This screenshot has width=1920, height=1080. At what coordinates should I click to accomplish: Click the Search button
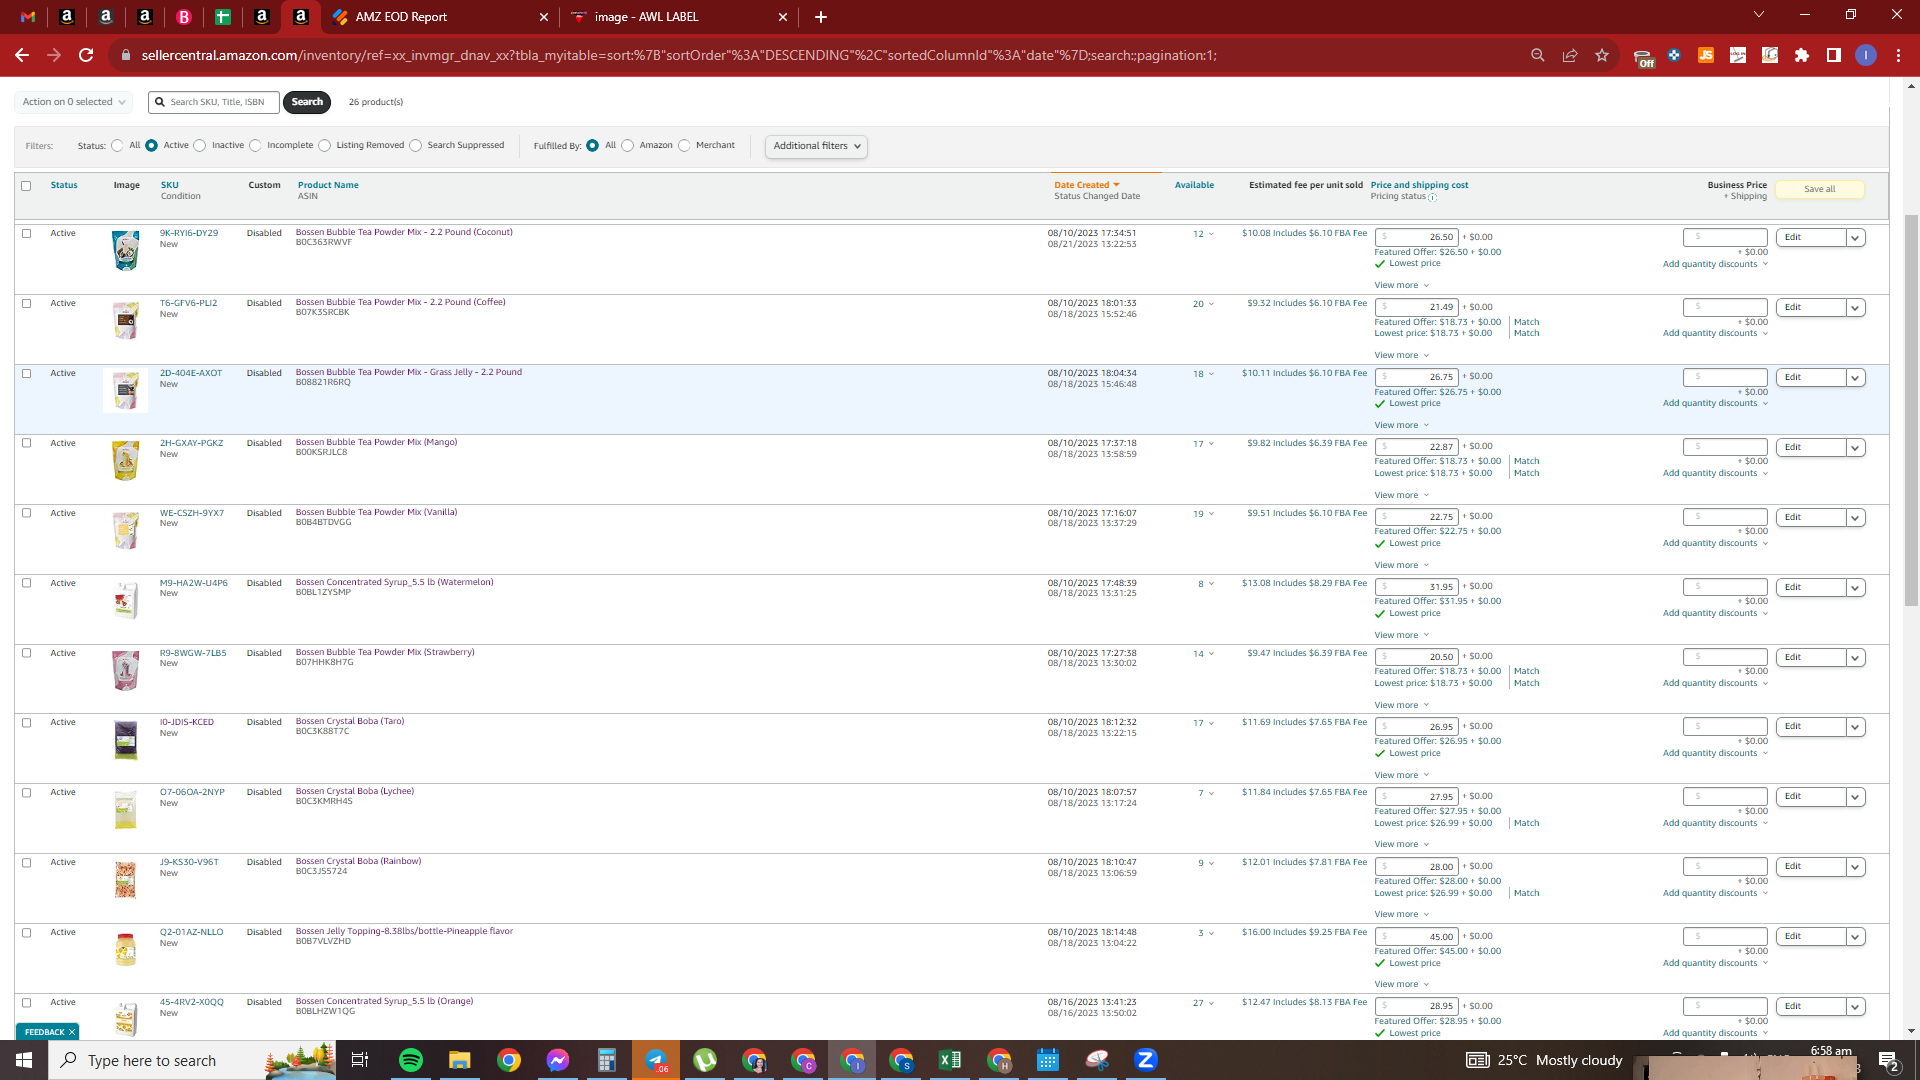[307, 102]
